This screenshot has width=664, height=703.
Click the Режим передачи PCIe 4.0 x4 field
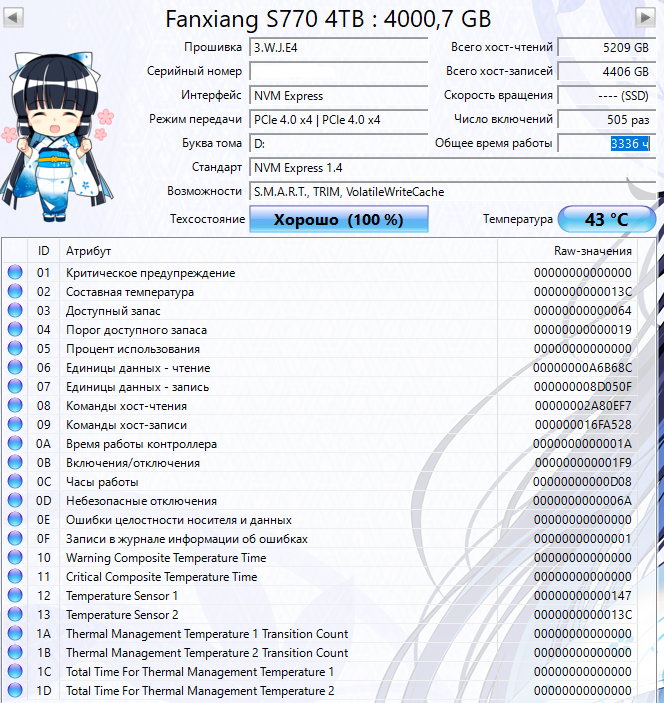(339, 120)
